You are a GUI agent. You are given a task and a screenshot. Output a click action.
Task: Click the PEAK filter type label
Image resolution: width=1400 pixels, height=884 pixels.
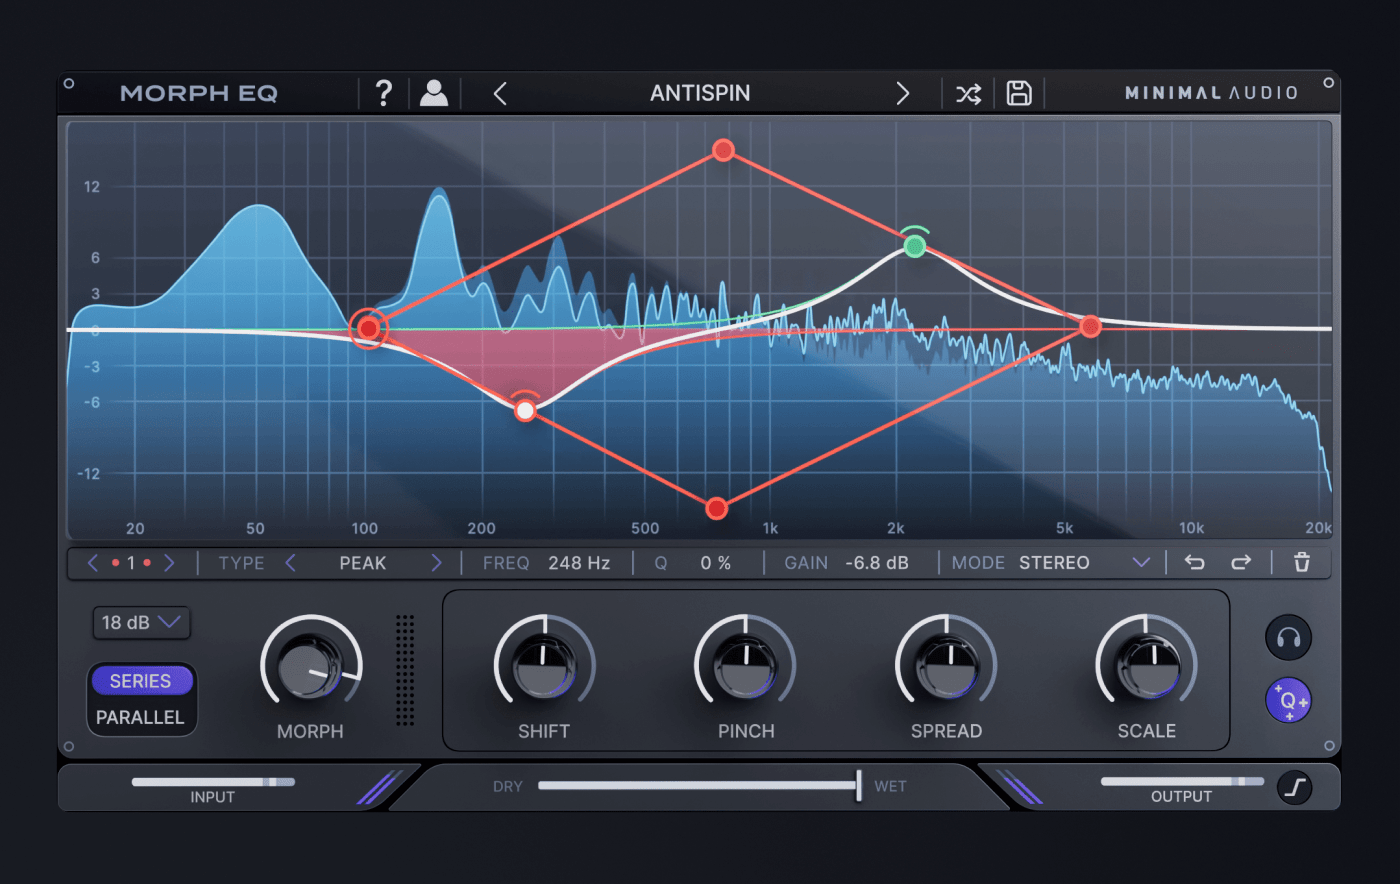(362, 563)
